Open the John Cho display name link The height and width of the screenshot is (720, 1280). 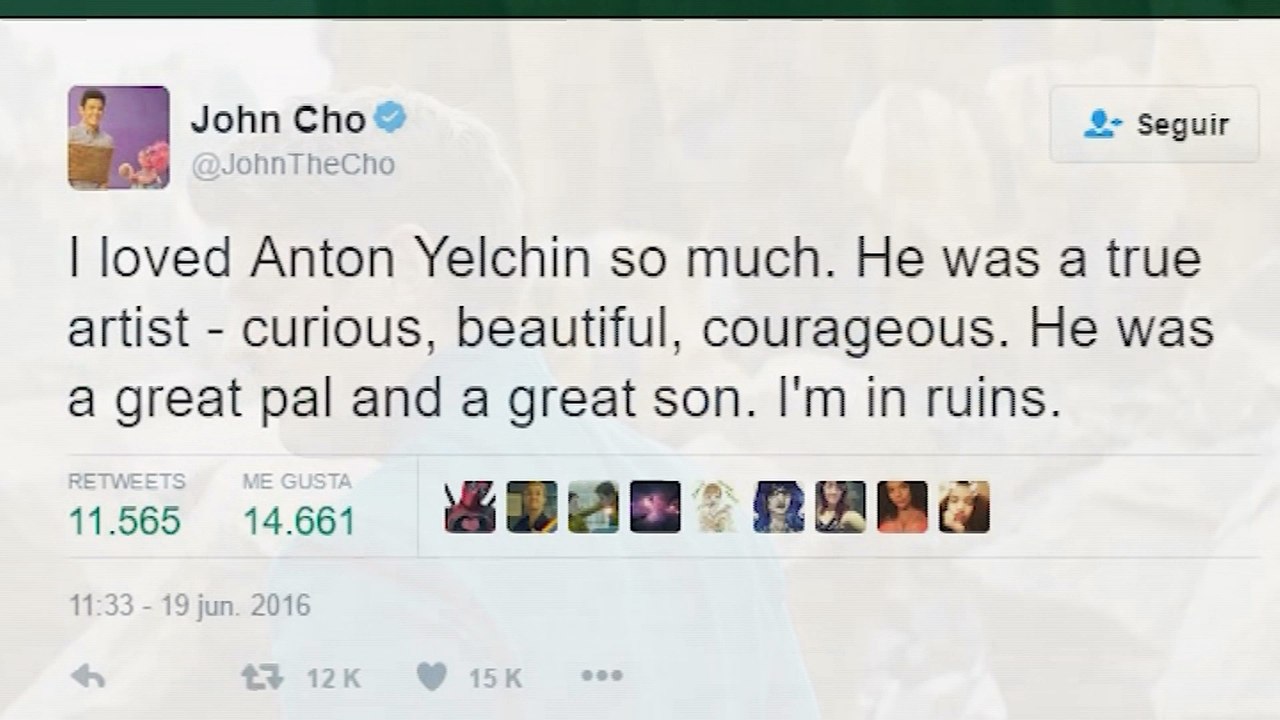[x=278, y=121]
